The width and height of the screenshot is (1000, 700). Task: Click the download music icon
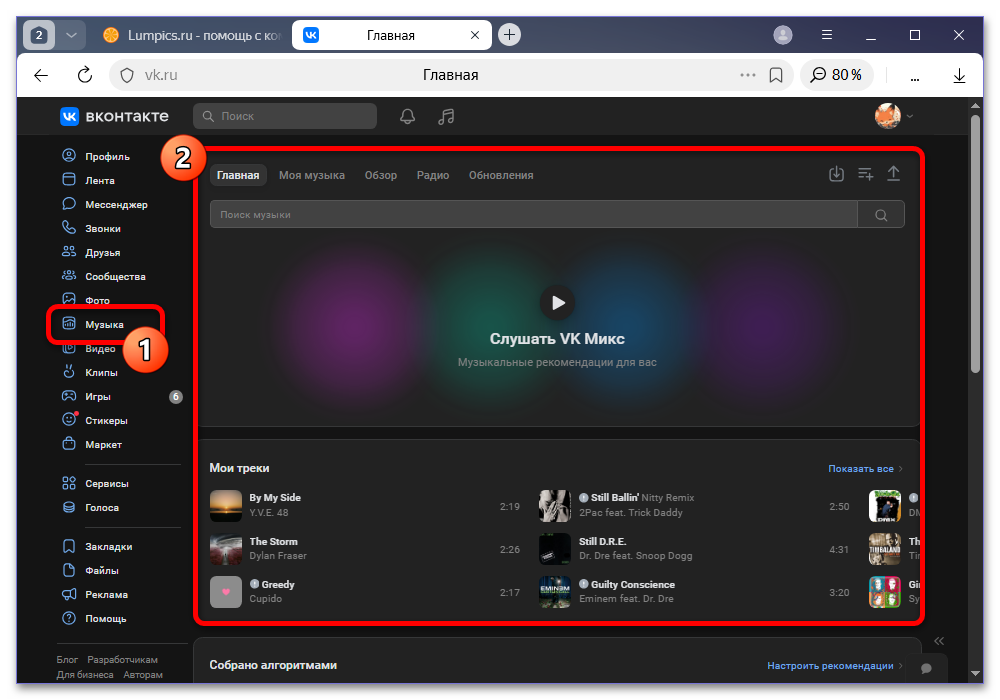pyautogui.click(x=836, y=173)
